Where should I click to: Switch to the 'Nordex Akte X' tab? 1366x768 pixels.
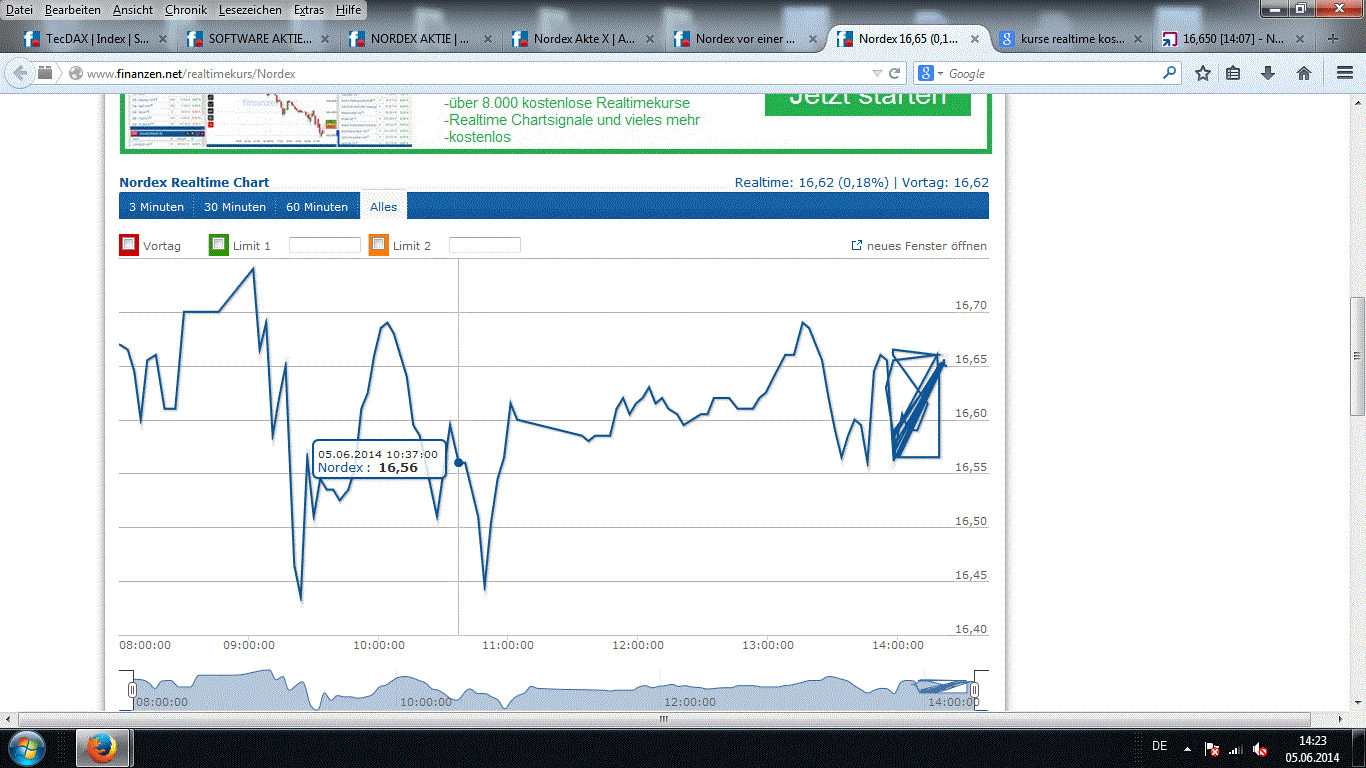coord(584,39)
